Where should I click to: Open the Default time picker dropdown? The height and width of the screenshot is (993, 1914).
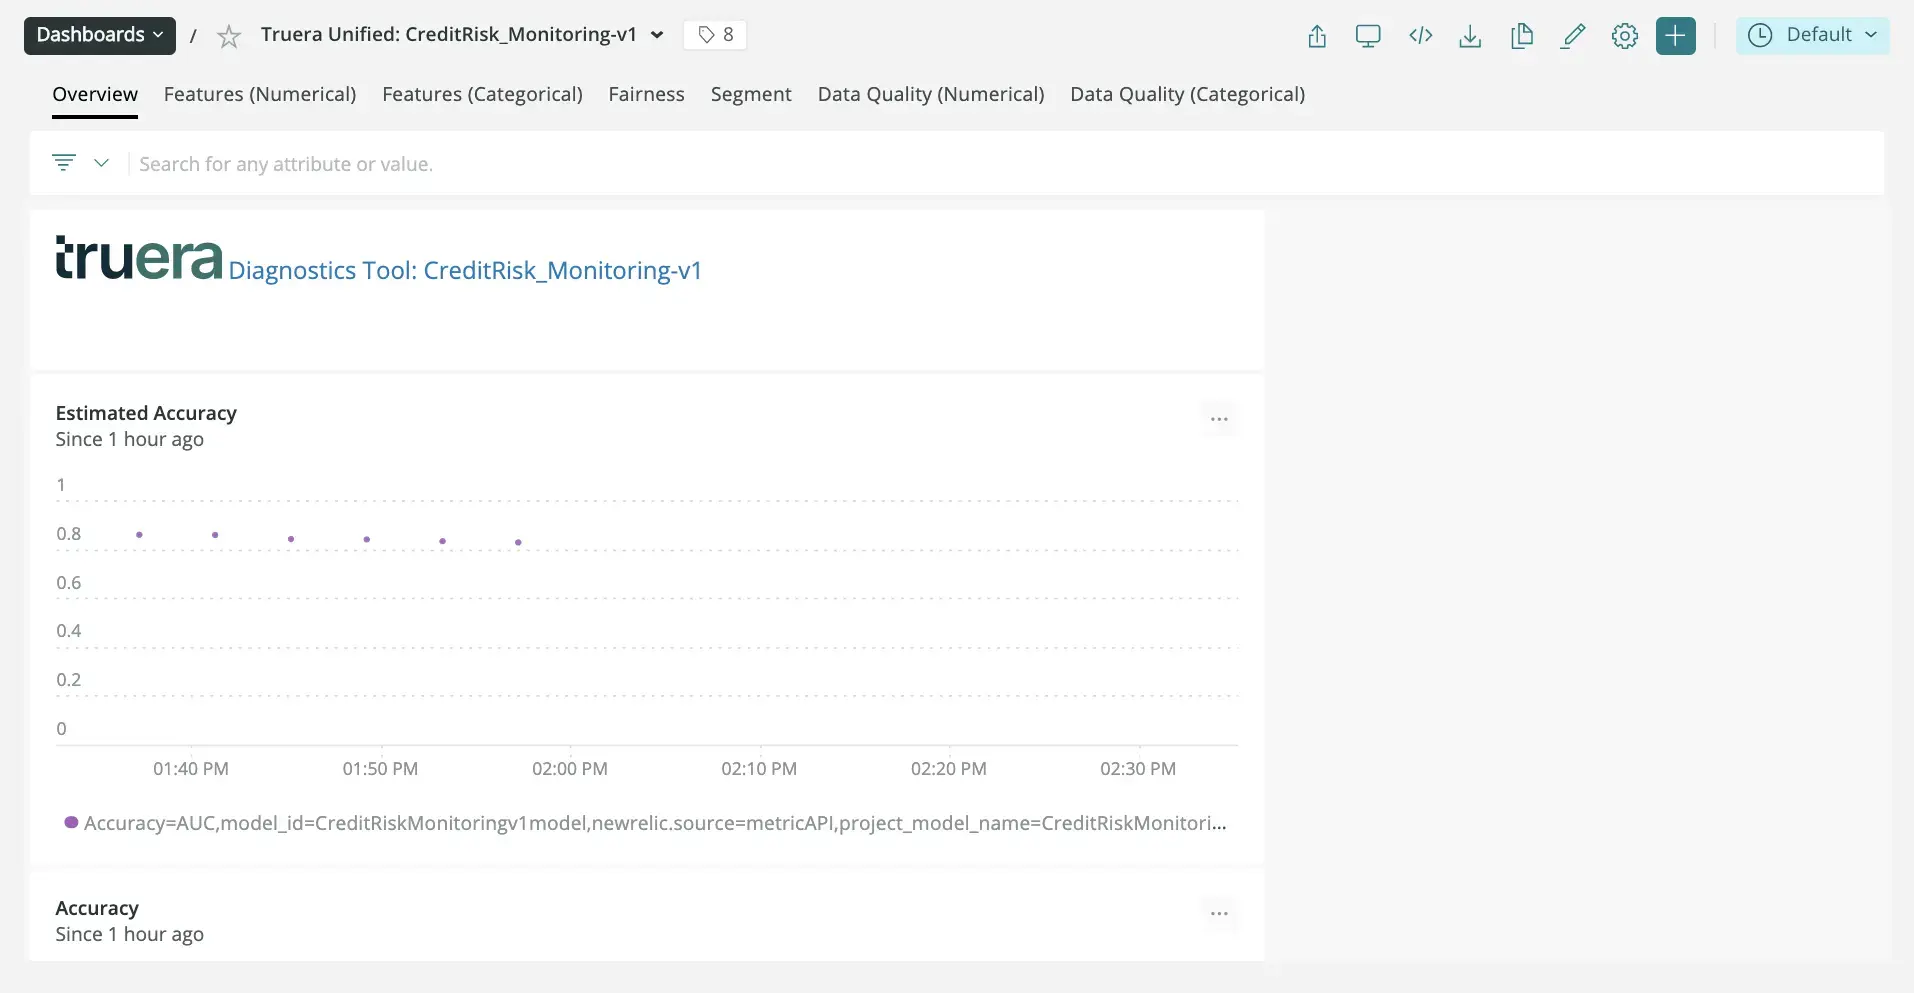1812,35
